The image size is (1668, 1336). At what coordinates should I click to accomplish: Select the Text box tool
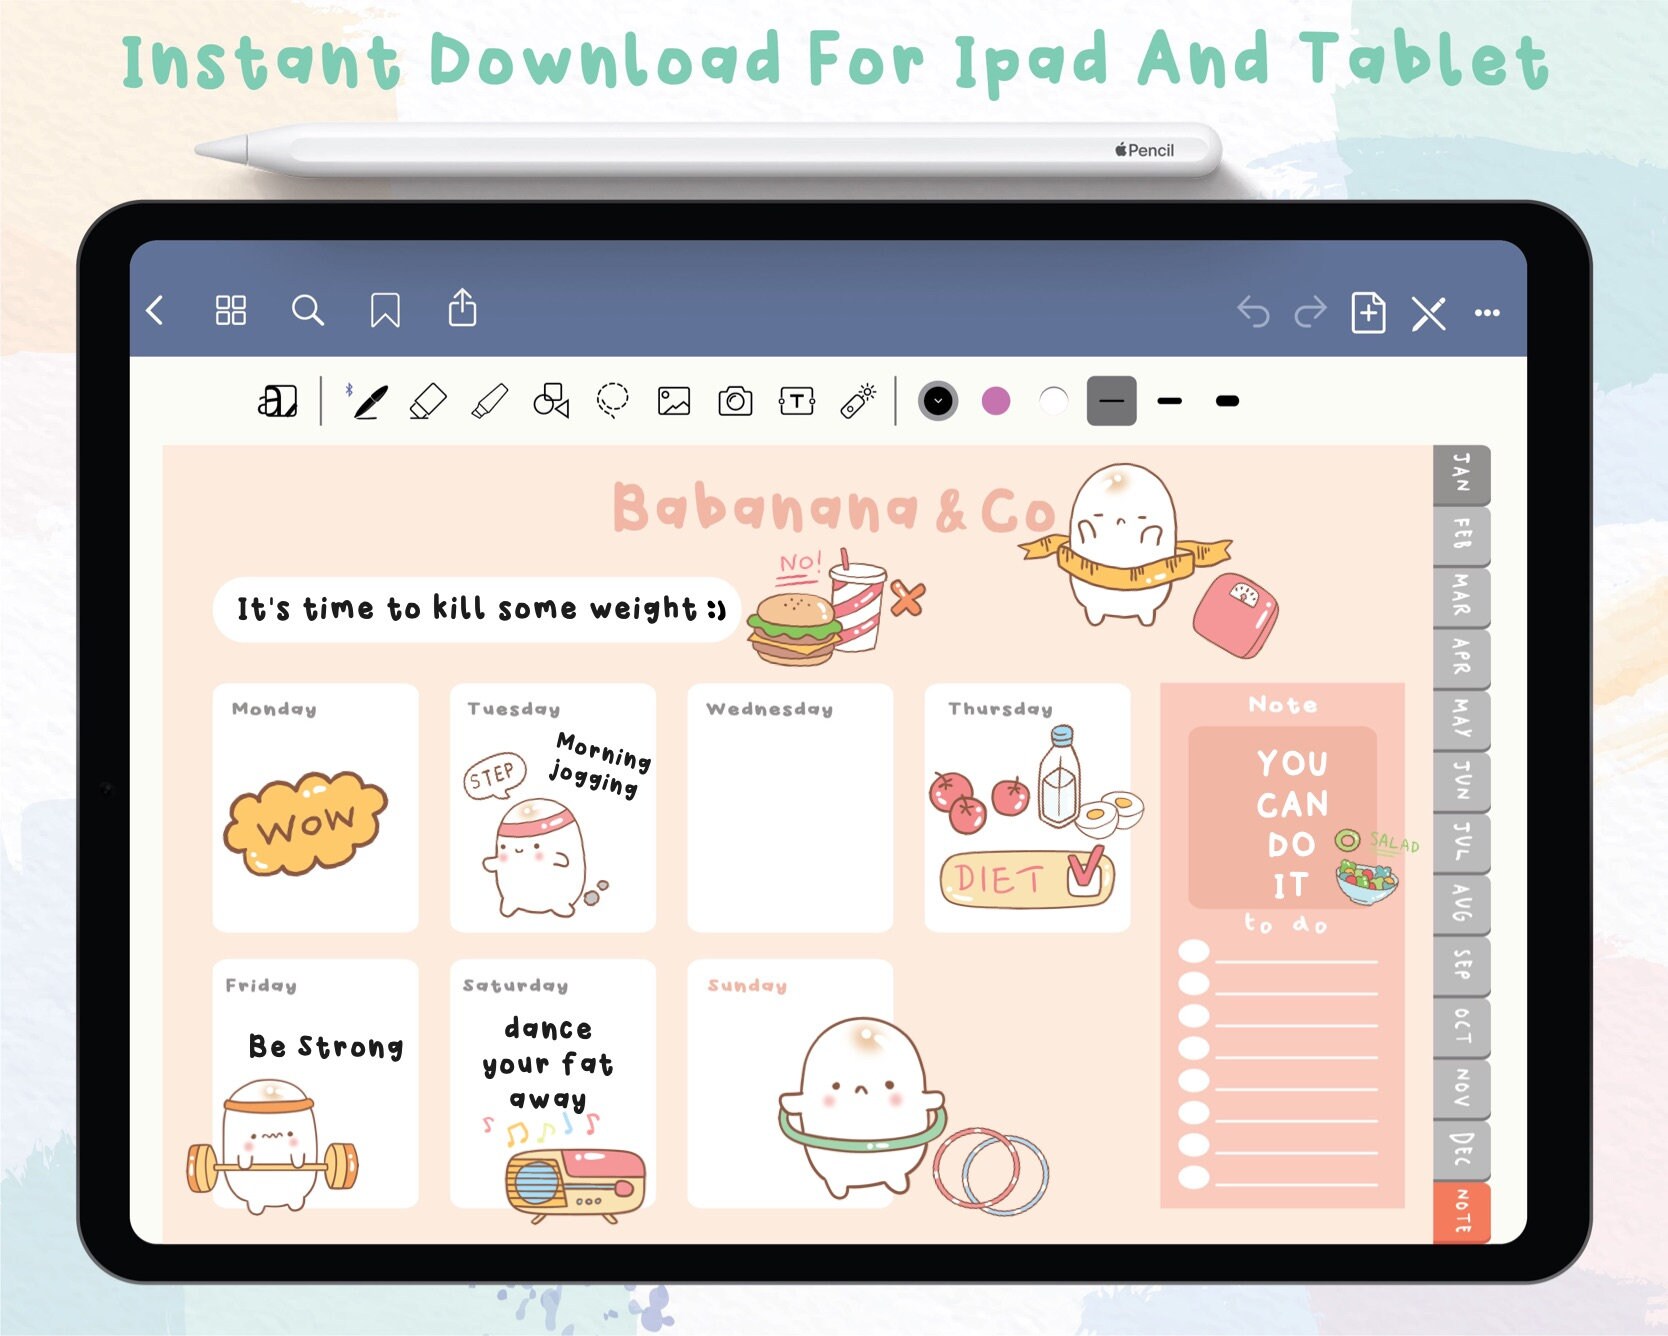(x=796, y=402)
